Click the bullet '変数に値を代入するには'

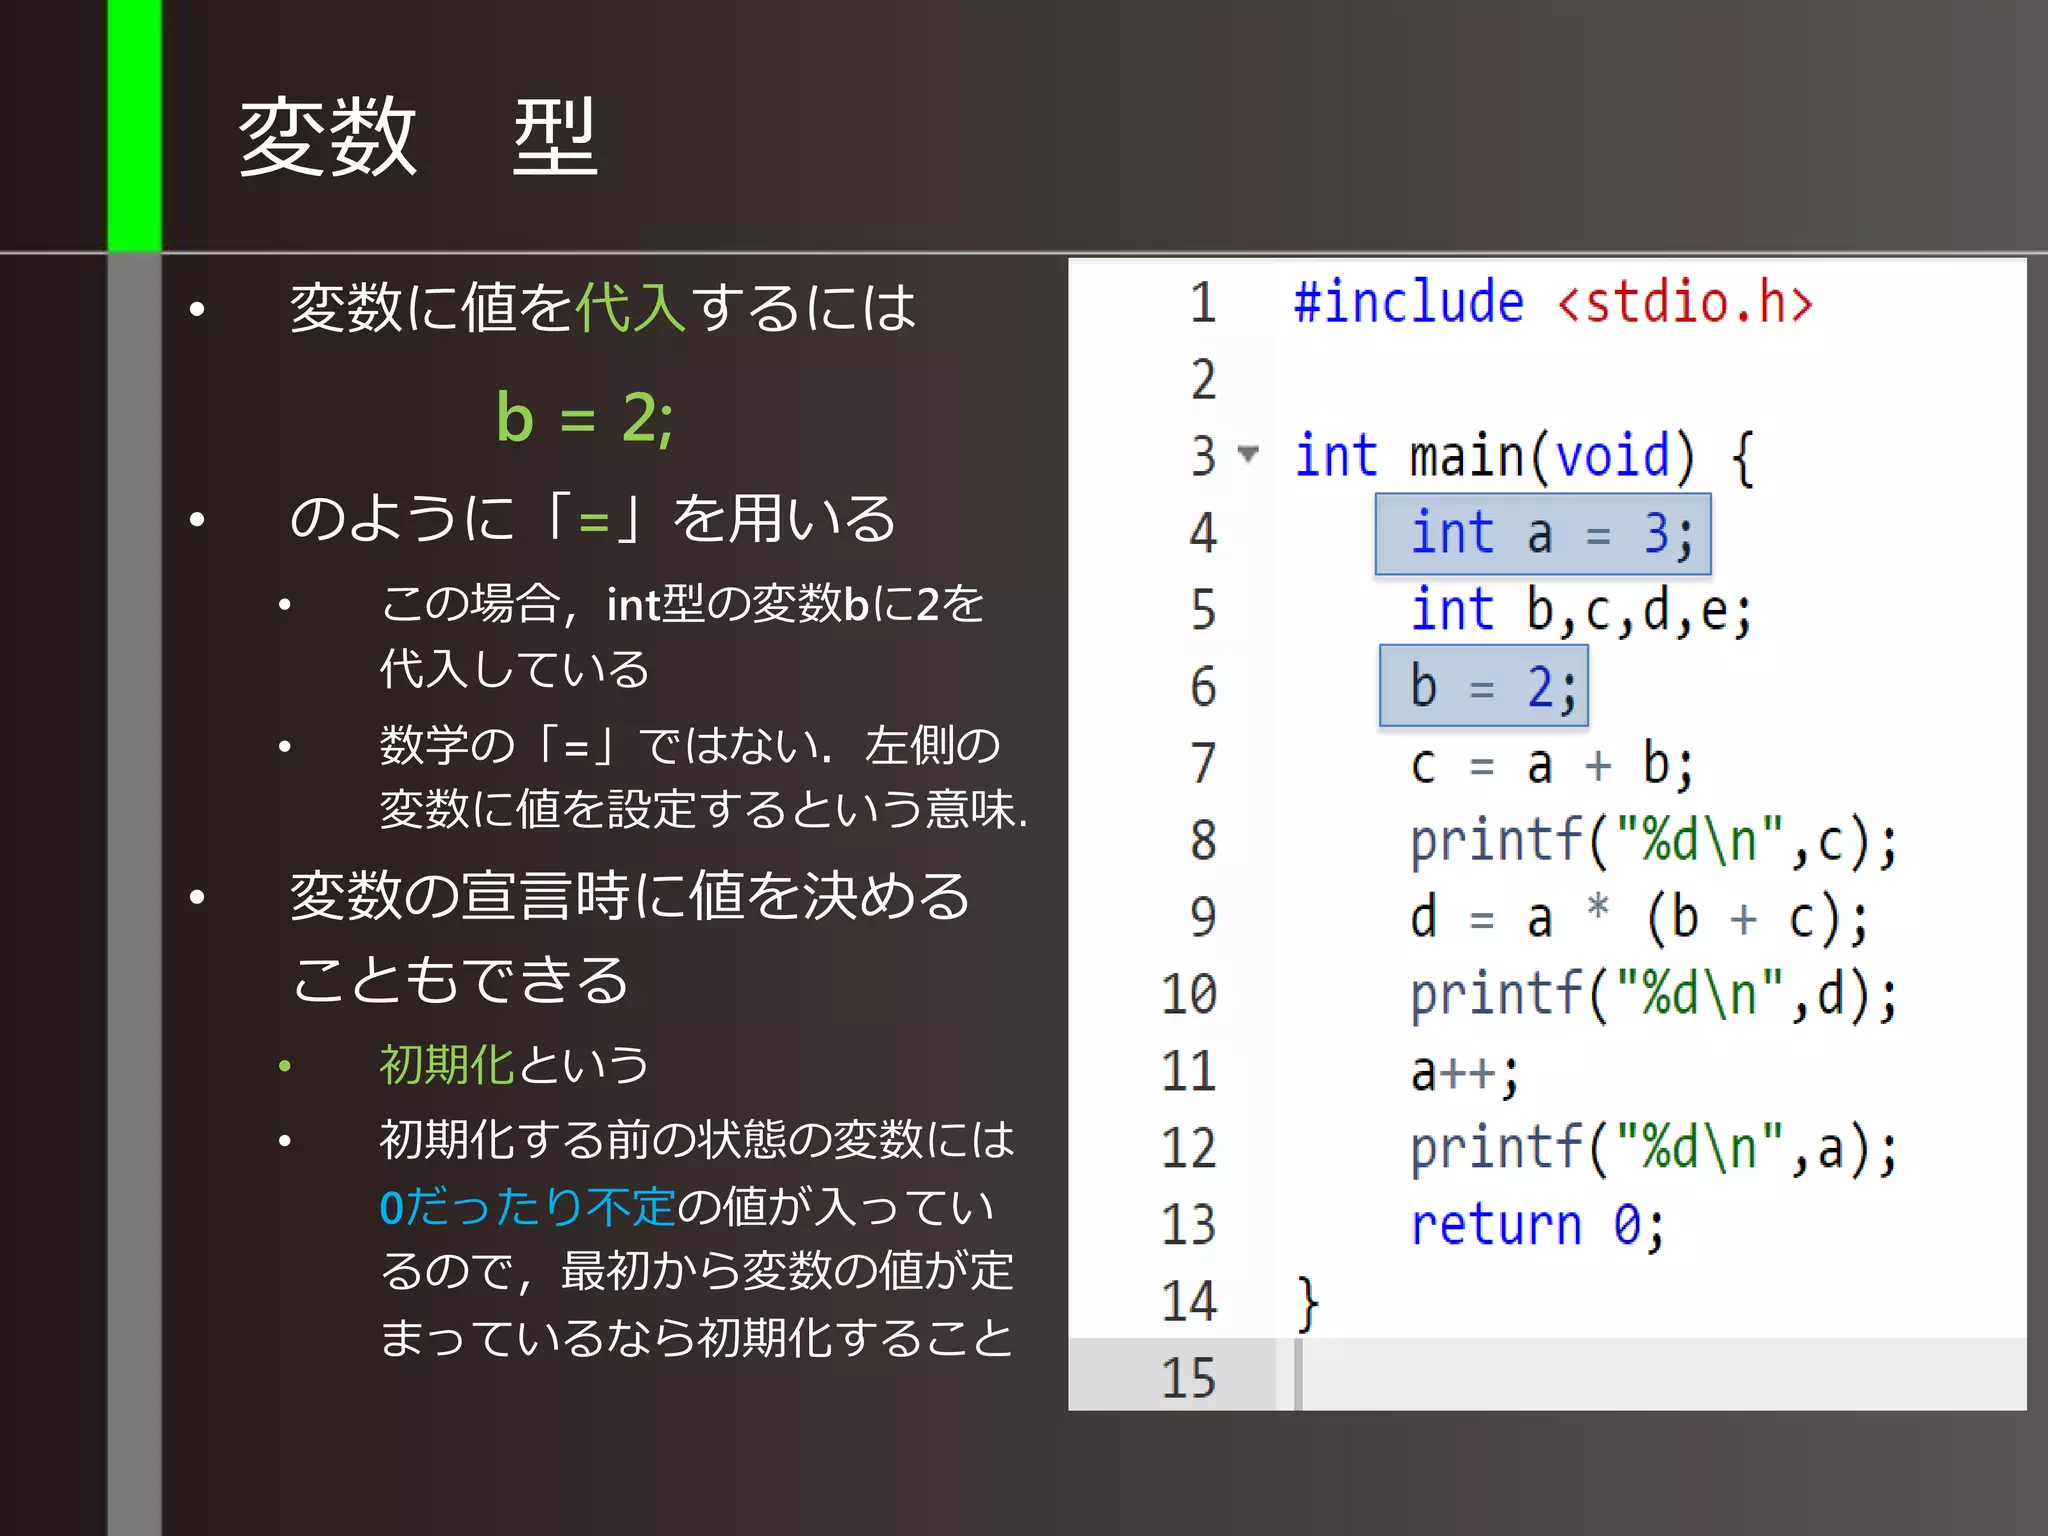pyautogui.click(x=603, y=307)
